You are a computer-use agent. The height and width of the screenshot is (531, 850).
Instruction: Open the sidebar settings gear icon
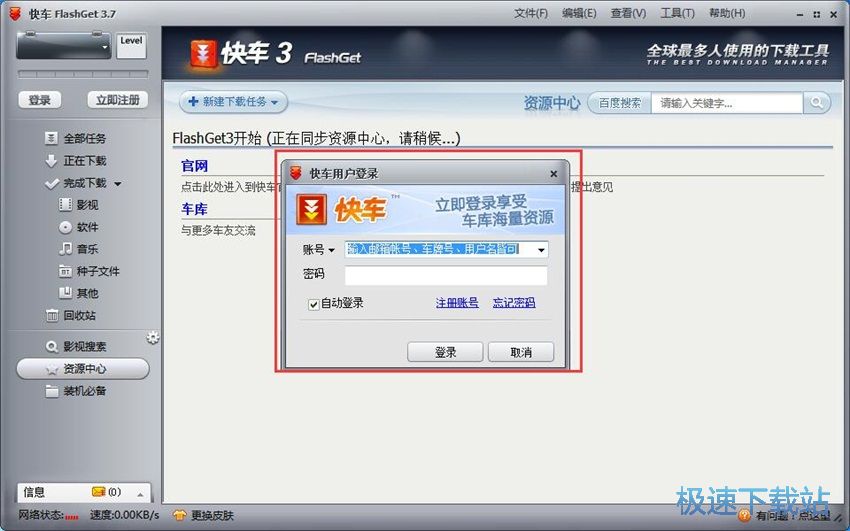(153, 338)
